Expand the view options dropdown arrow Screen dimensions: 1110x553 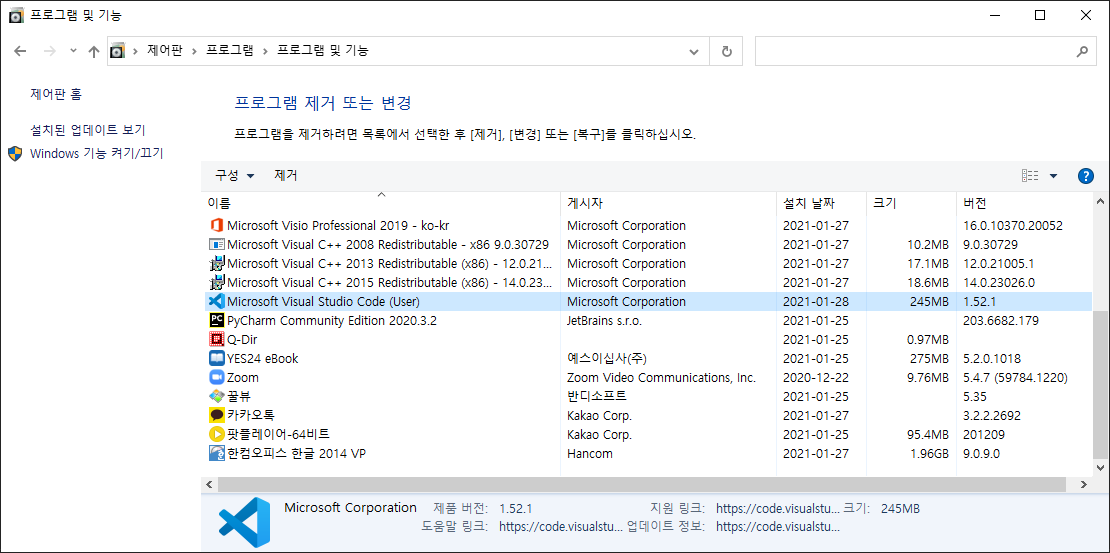pos(1053,176)
